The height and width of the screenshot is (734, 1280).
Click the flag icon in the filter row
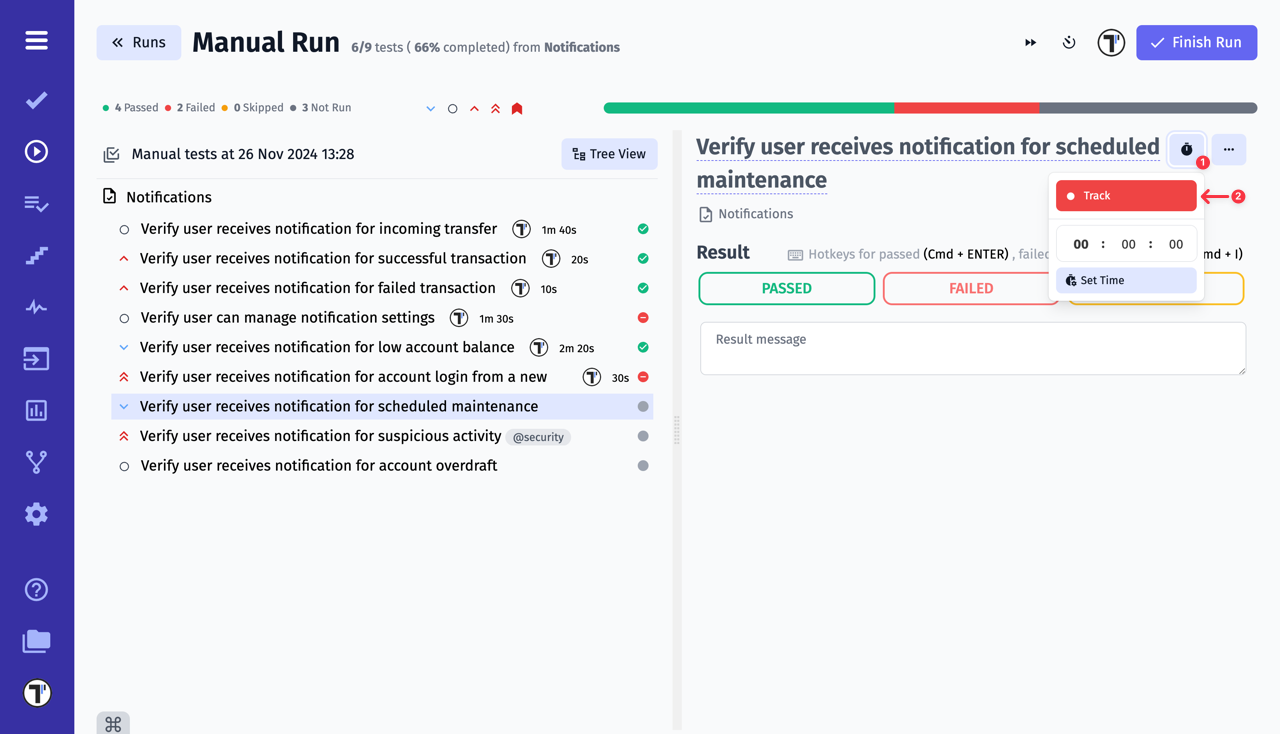coord(517,107)
